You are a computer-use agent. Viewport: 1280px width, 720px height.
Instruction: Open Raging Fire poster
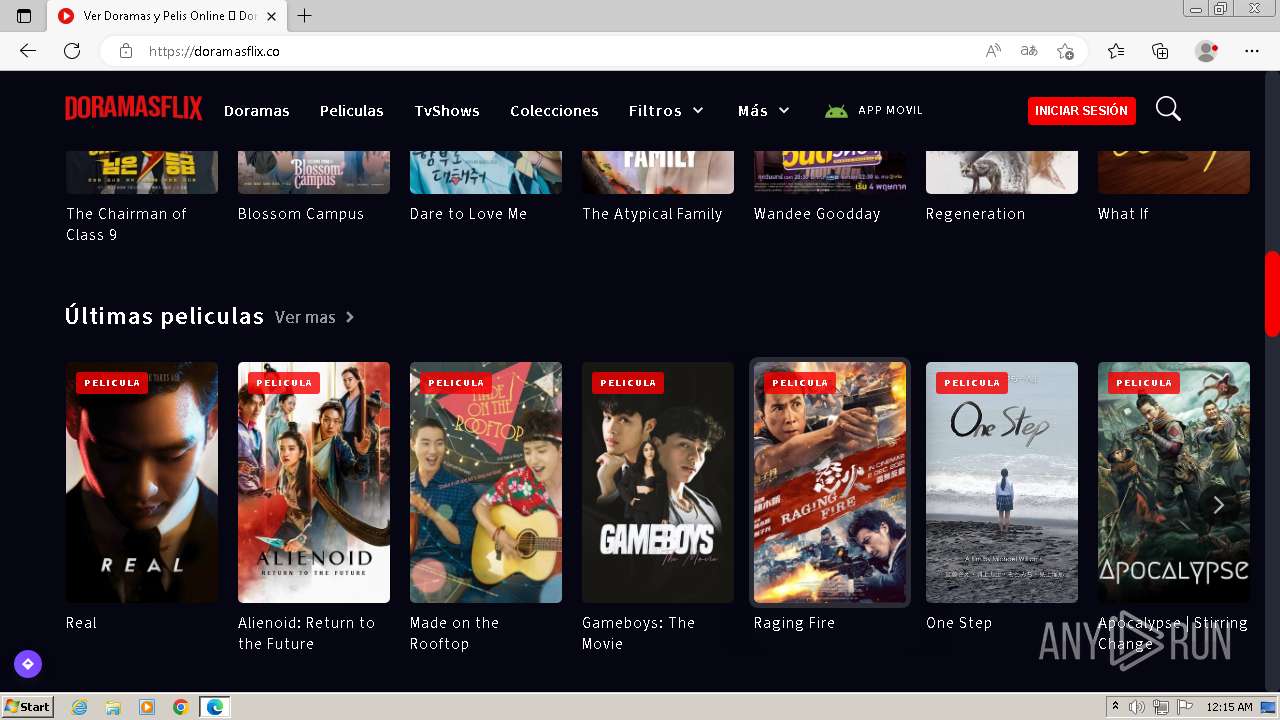click(830, 482)
